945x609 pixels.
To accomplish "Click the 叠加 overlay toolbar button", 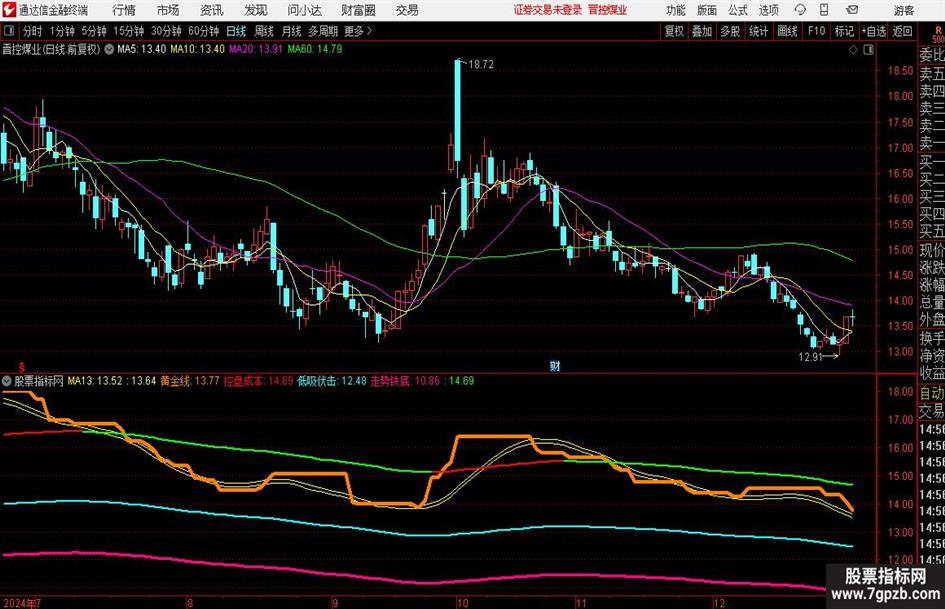I will click(x=702, y=31).
